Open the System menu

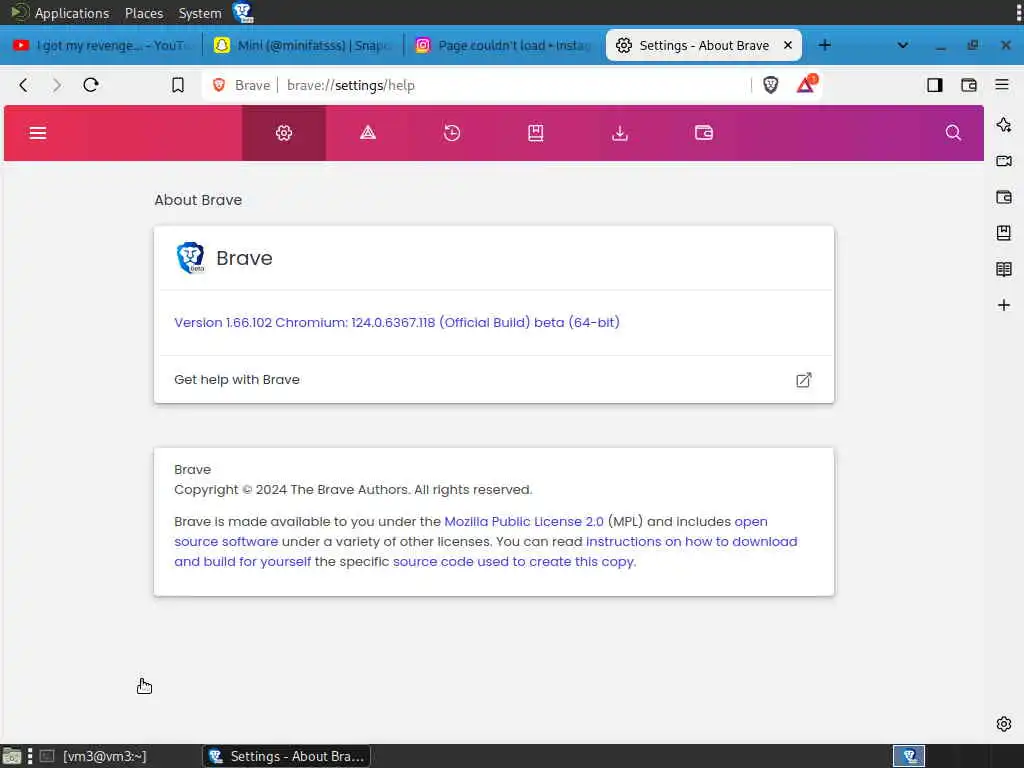tap(200, 13)
